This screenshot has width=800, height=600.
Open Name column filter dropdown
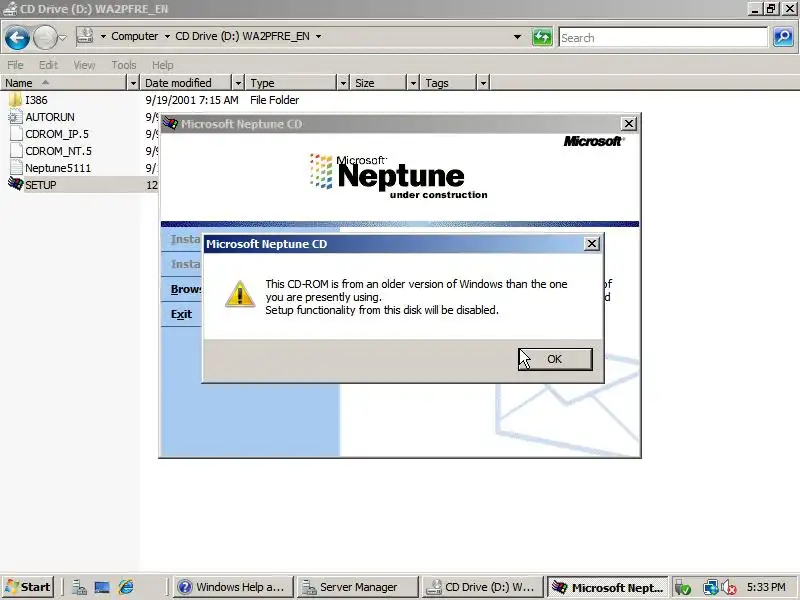(x=133, y=83)
